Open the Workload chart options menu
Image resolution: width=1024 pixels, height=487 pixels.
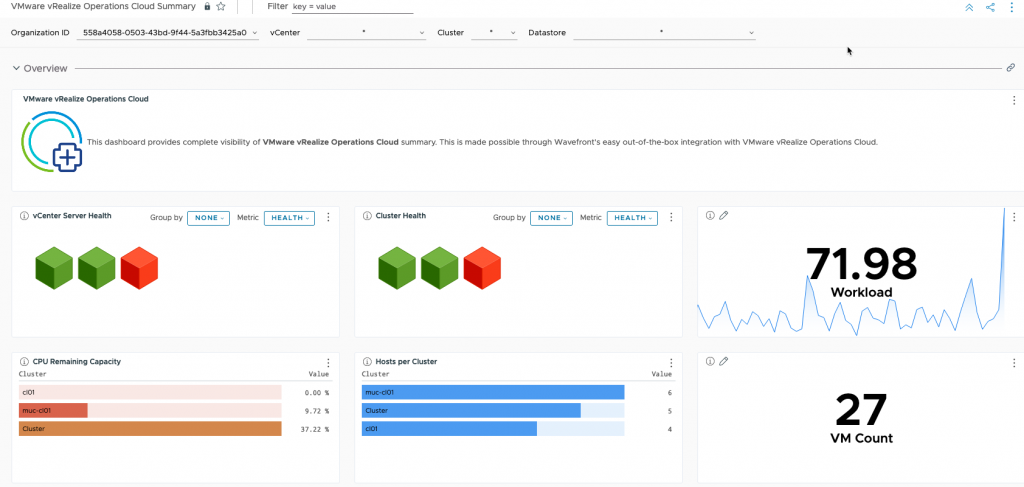[x=1014, y=217]
